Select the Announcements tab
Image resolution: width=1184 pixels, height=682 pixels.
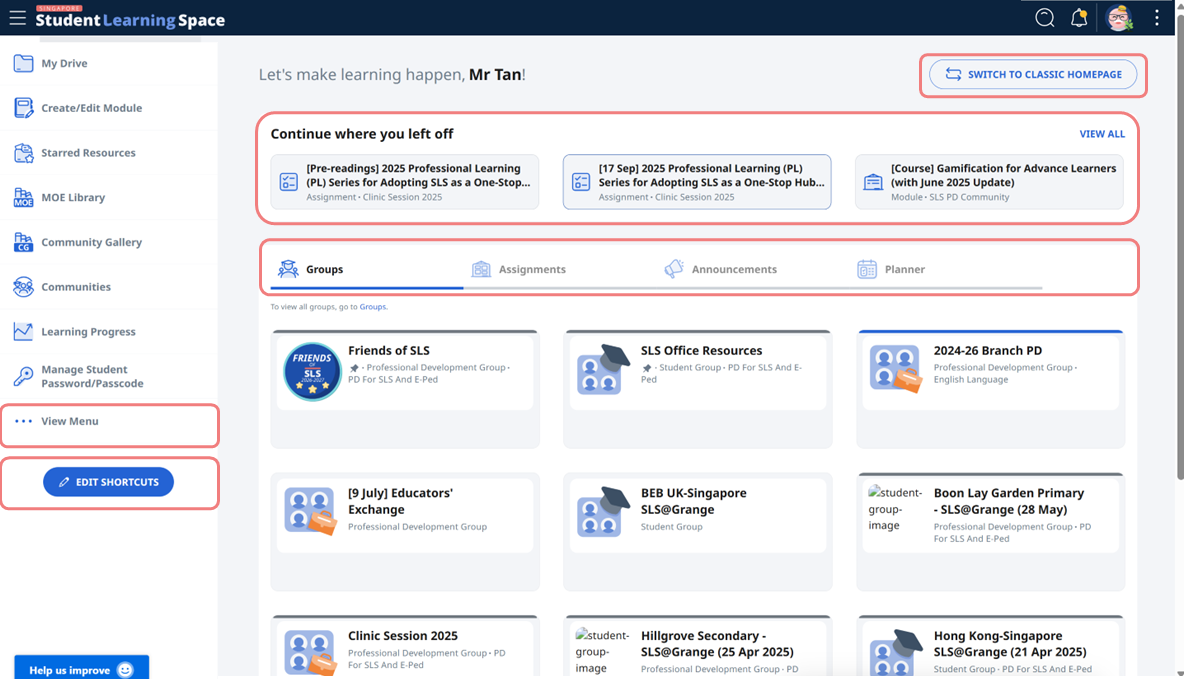[x=734, y=269]
